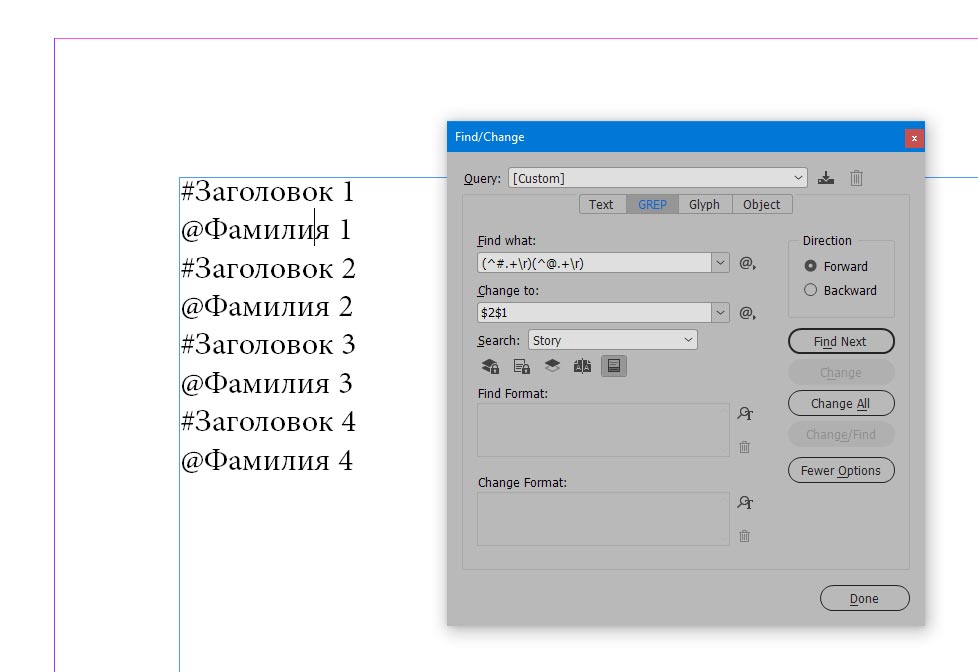Click the text line '#Заголовок 4'
978x672 pixels.
[268, 422]
